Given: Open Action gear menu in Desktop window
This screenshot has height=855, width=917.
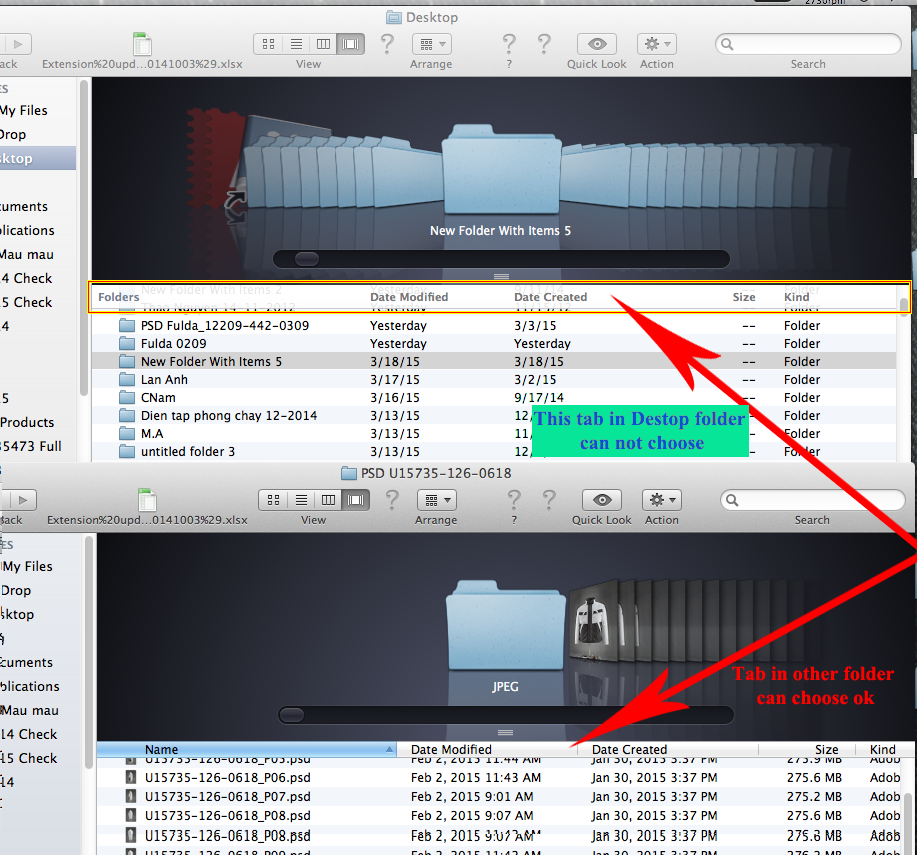Looking at the screenshot, I should click(x=657, y=44).
